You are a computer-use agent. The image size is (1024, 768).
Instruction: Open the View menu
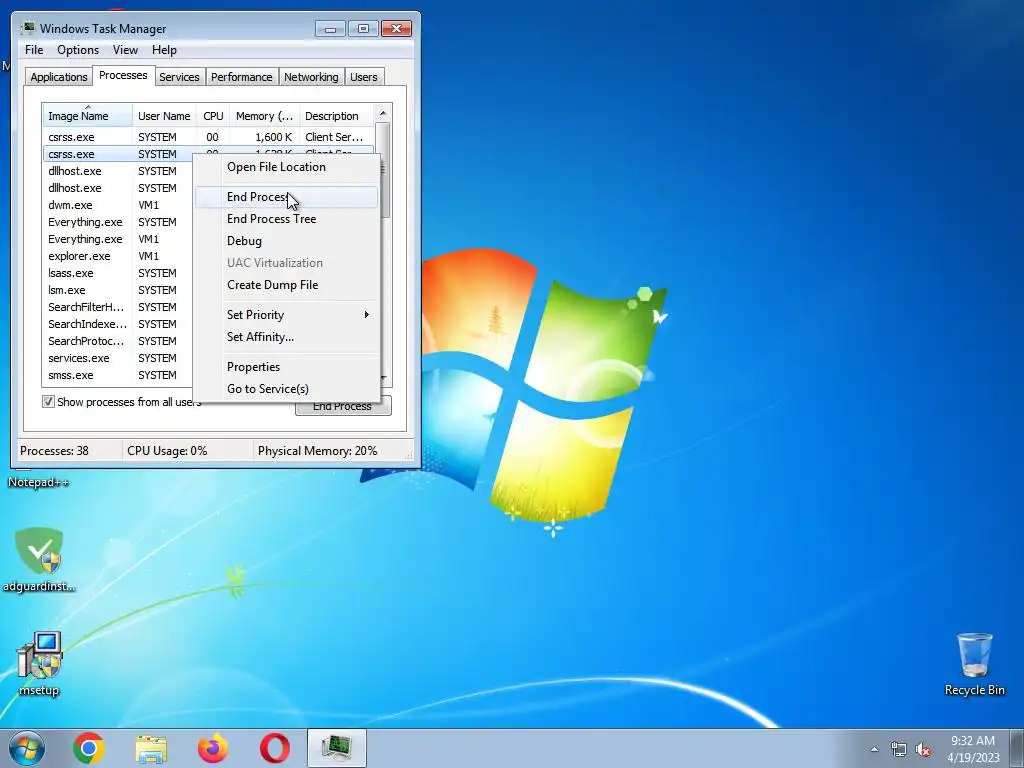[x=125, y=50]
